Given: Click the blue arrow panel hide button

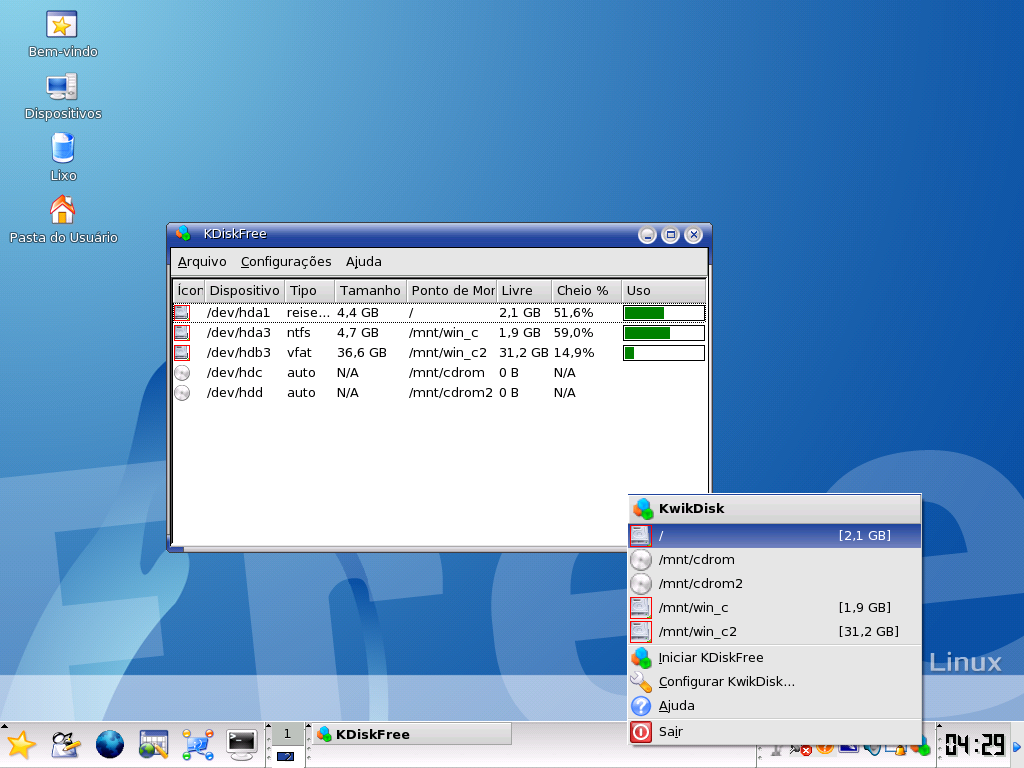Looking at the screenshot, I should coord(1017,746).
